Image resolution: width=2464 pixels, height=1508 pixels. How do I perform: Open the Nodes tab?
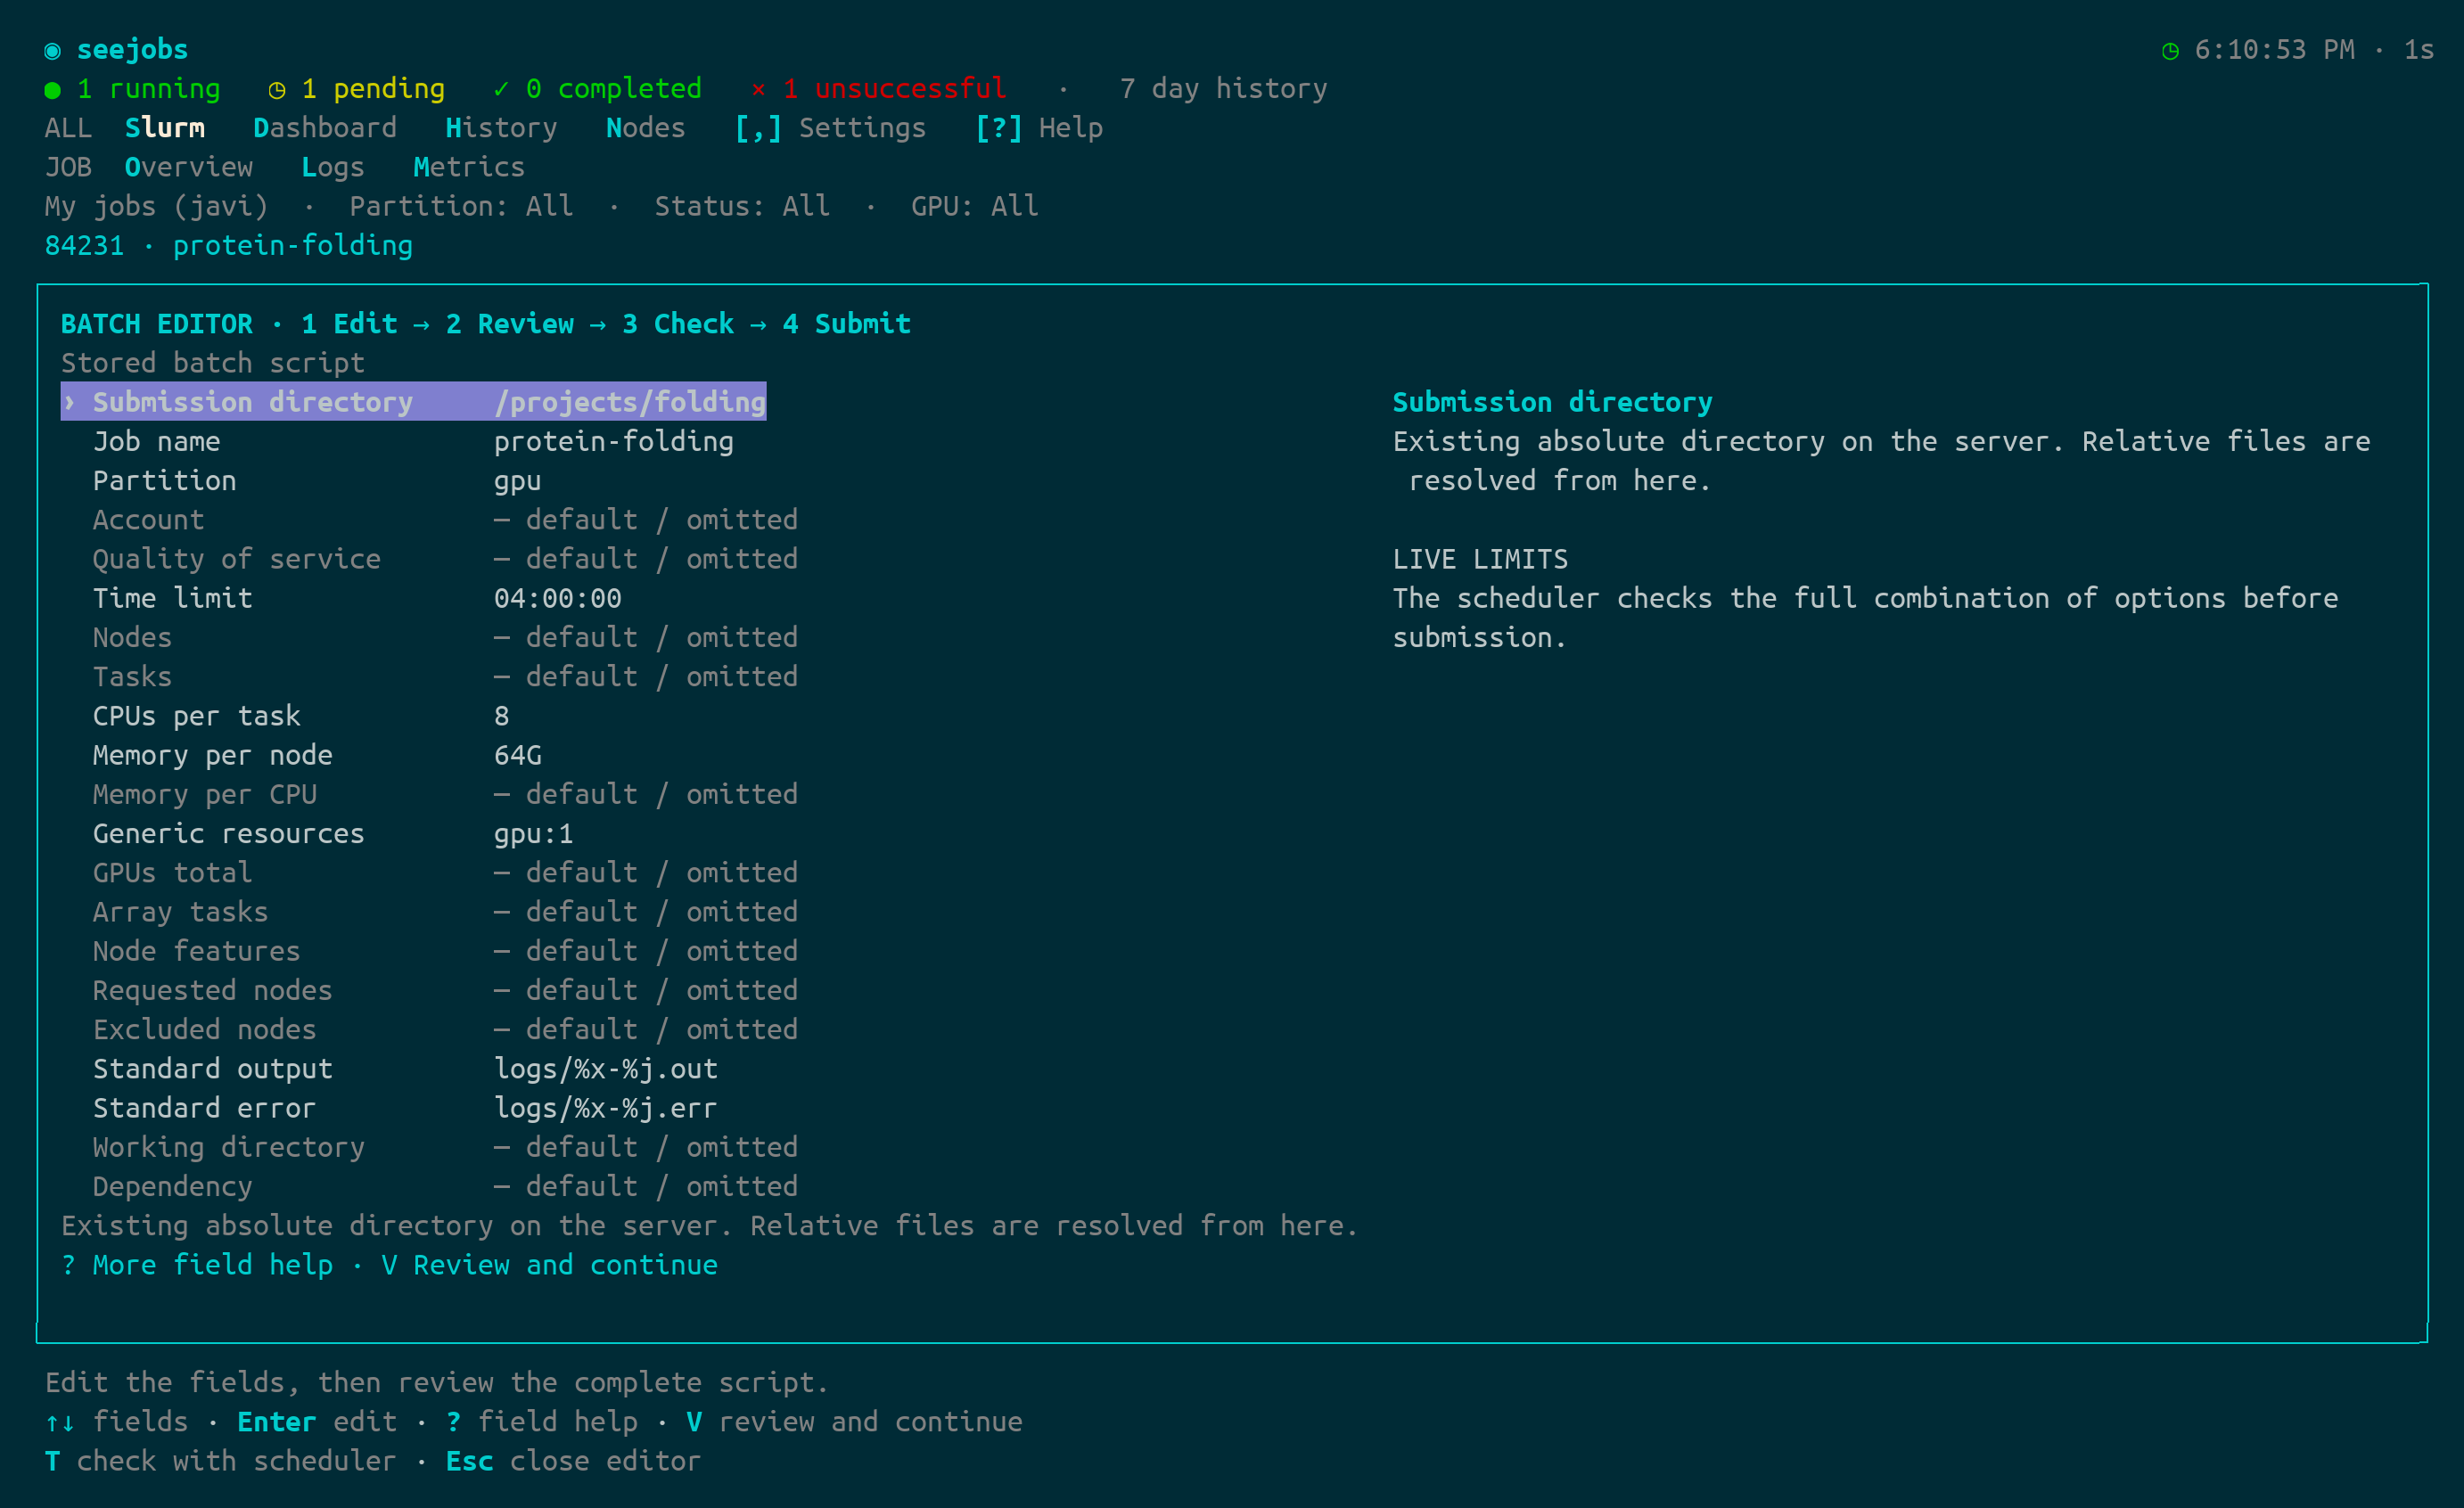click(645, 128)
